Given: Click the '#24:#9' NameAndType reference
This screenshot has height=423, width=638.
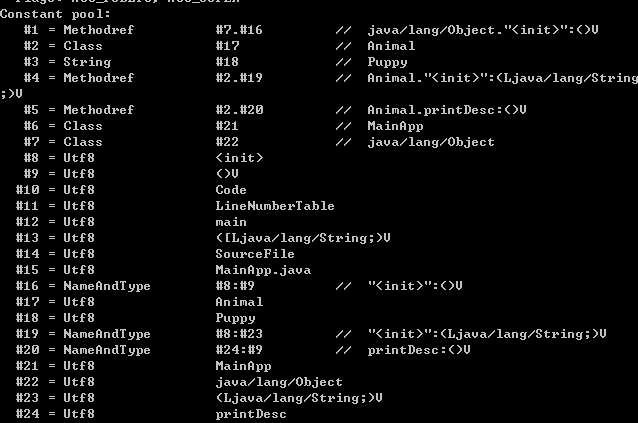Looking at the screenshot, I should pyautogui.click(x=239, y=350).
